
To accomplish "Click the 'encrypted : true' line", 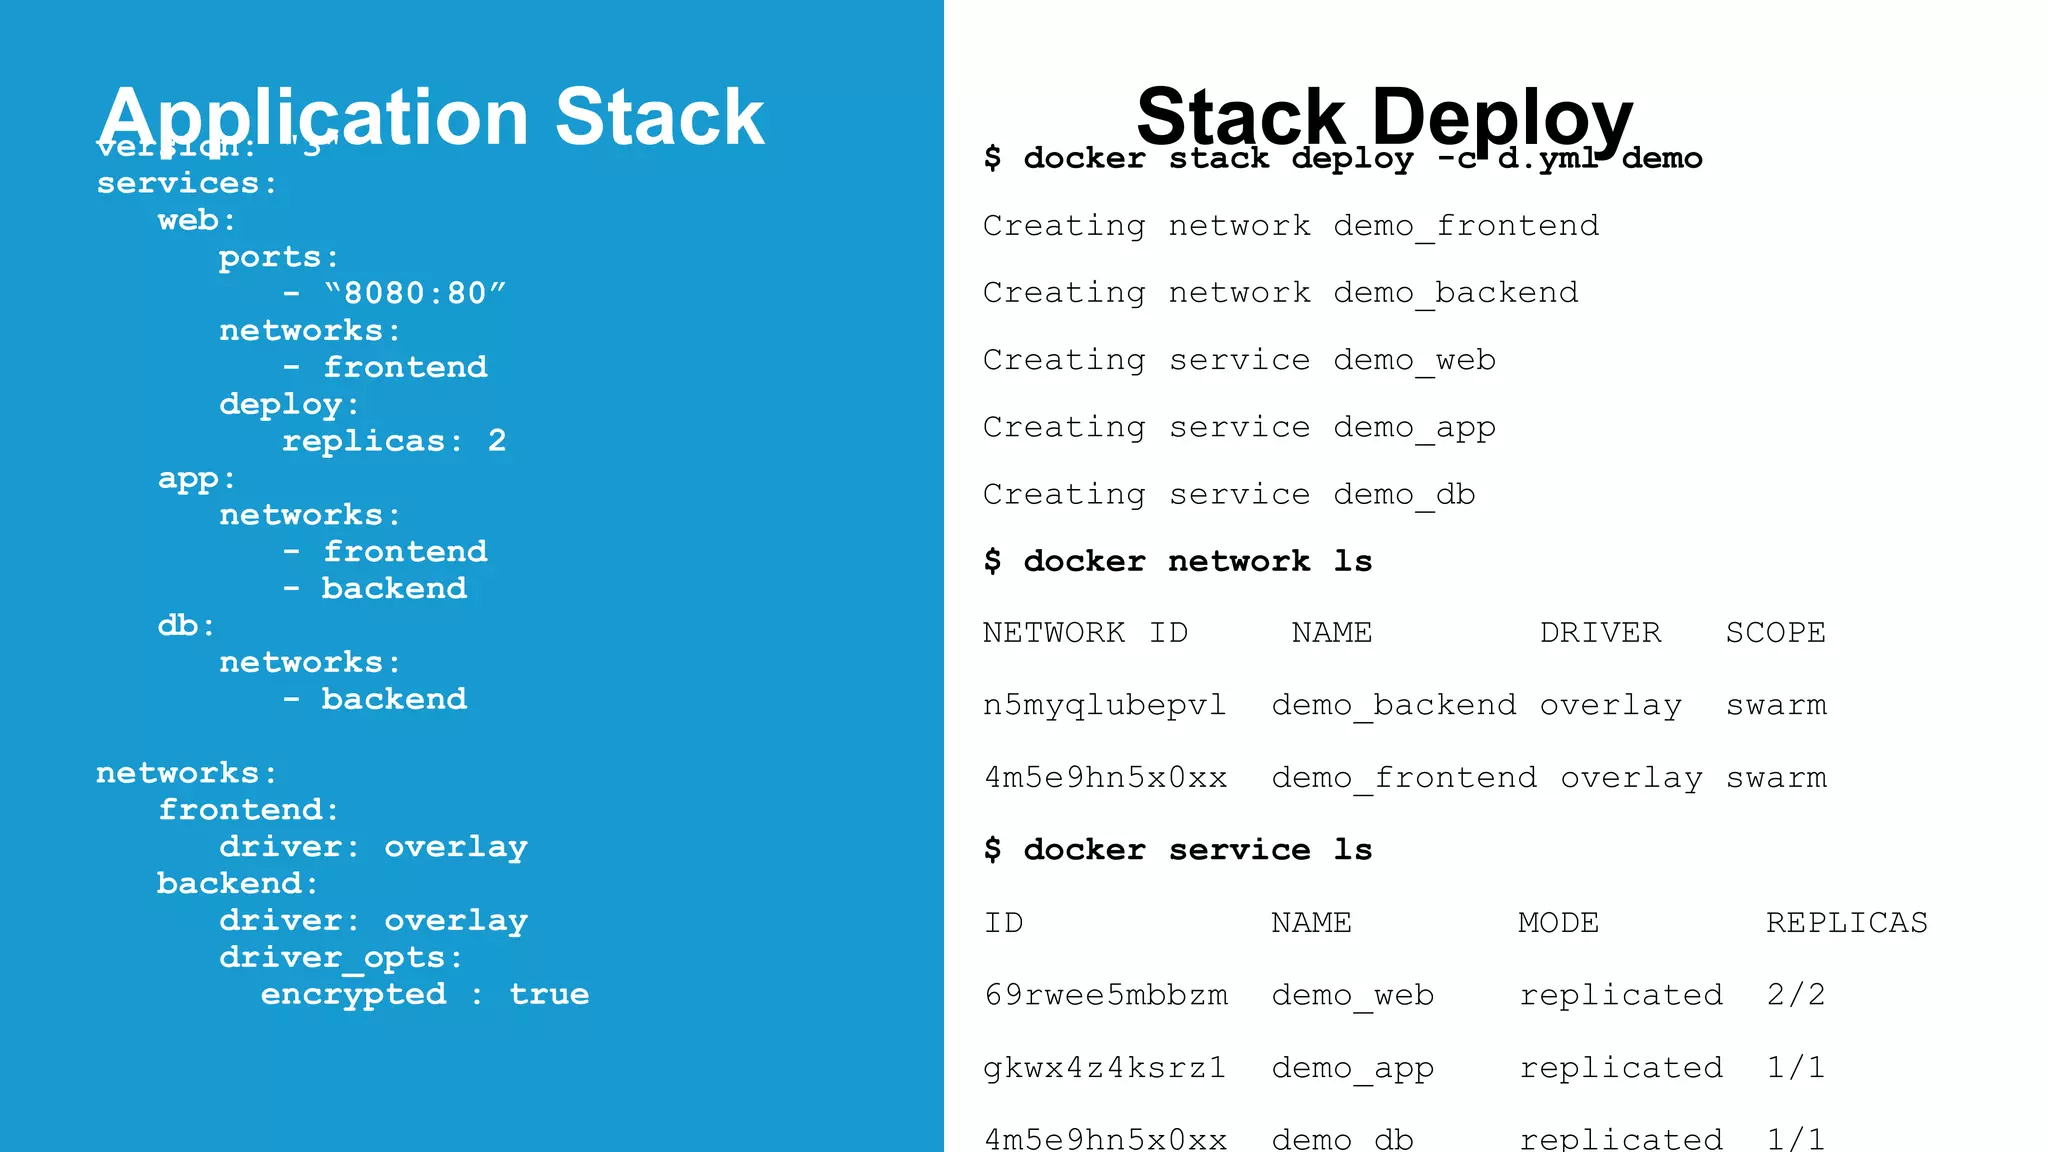I will (424, 994).
